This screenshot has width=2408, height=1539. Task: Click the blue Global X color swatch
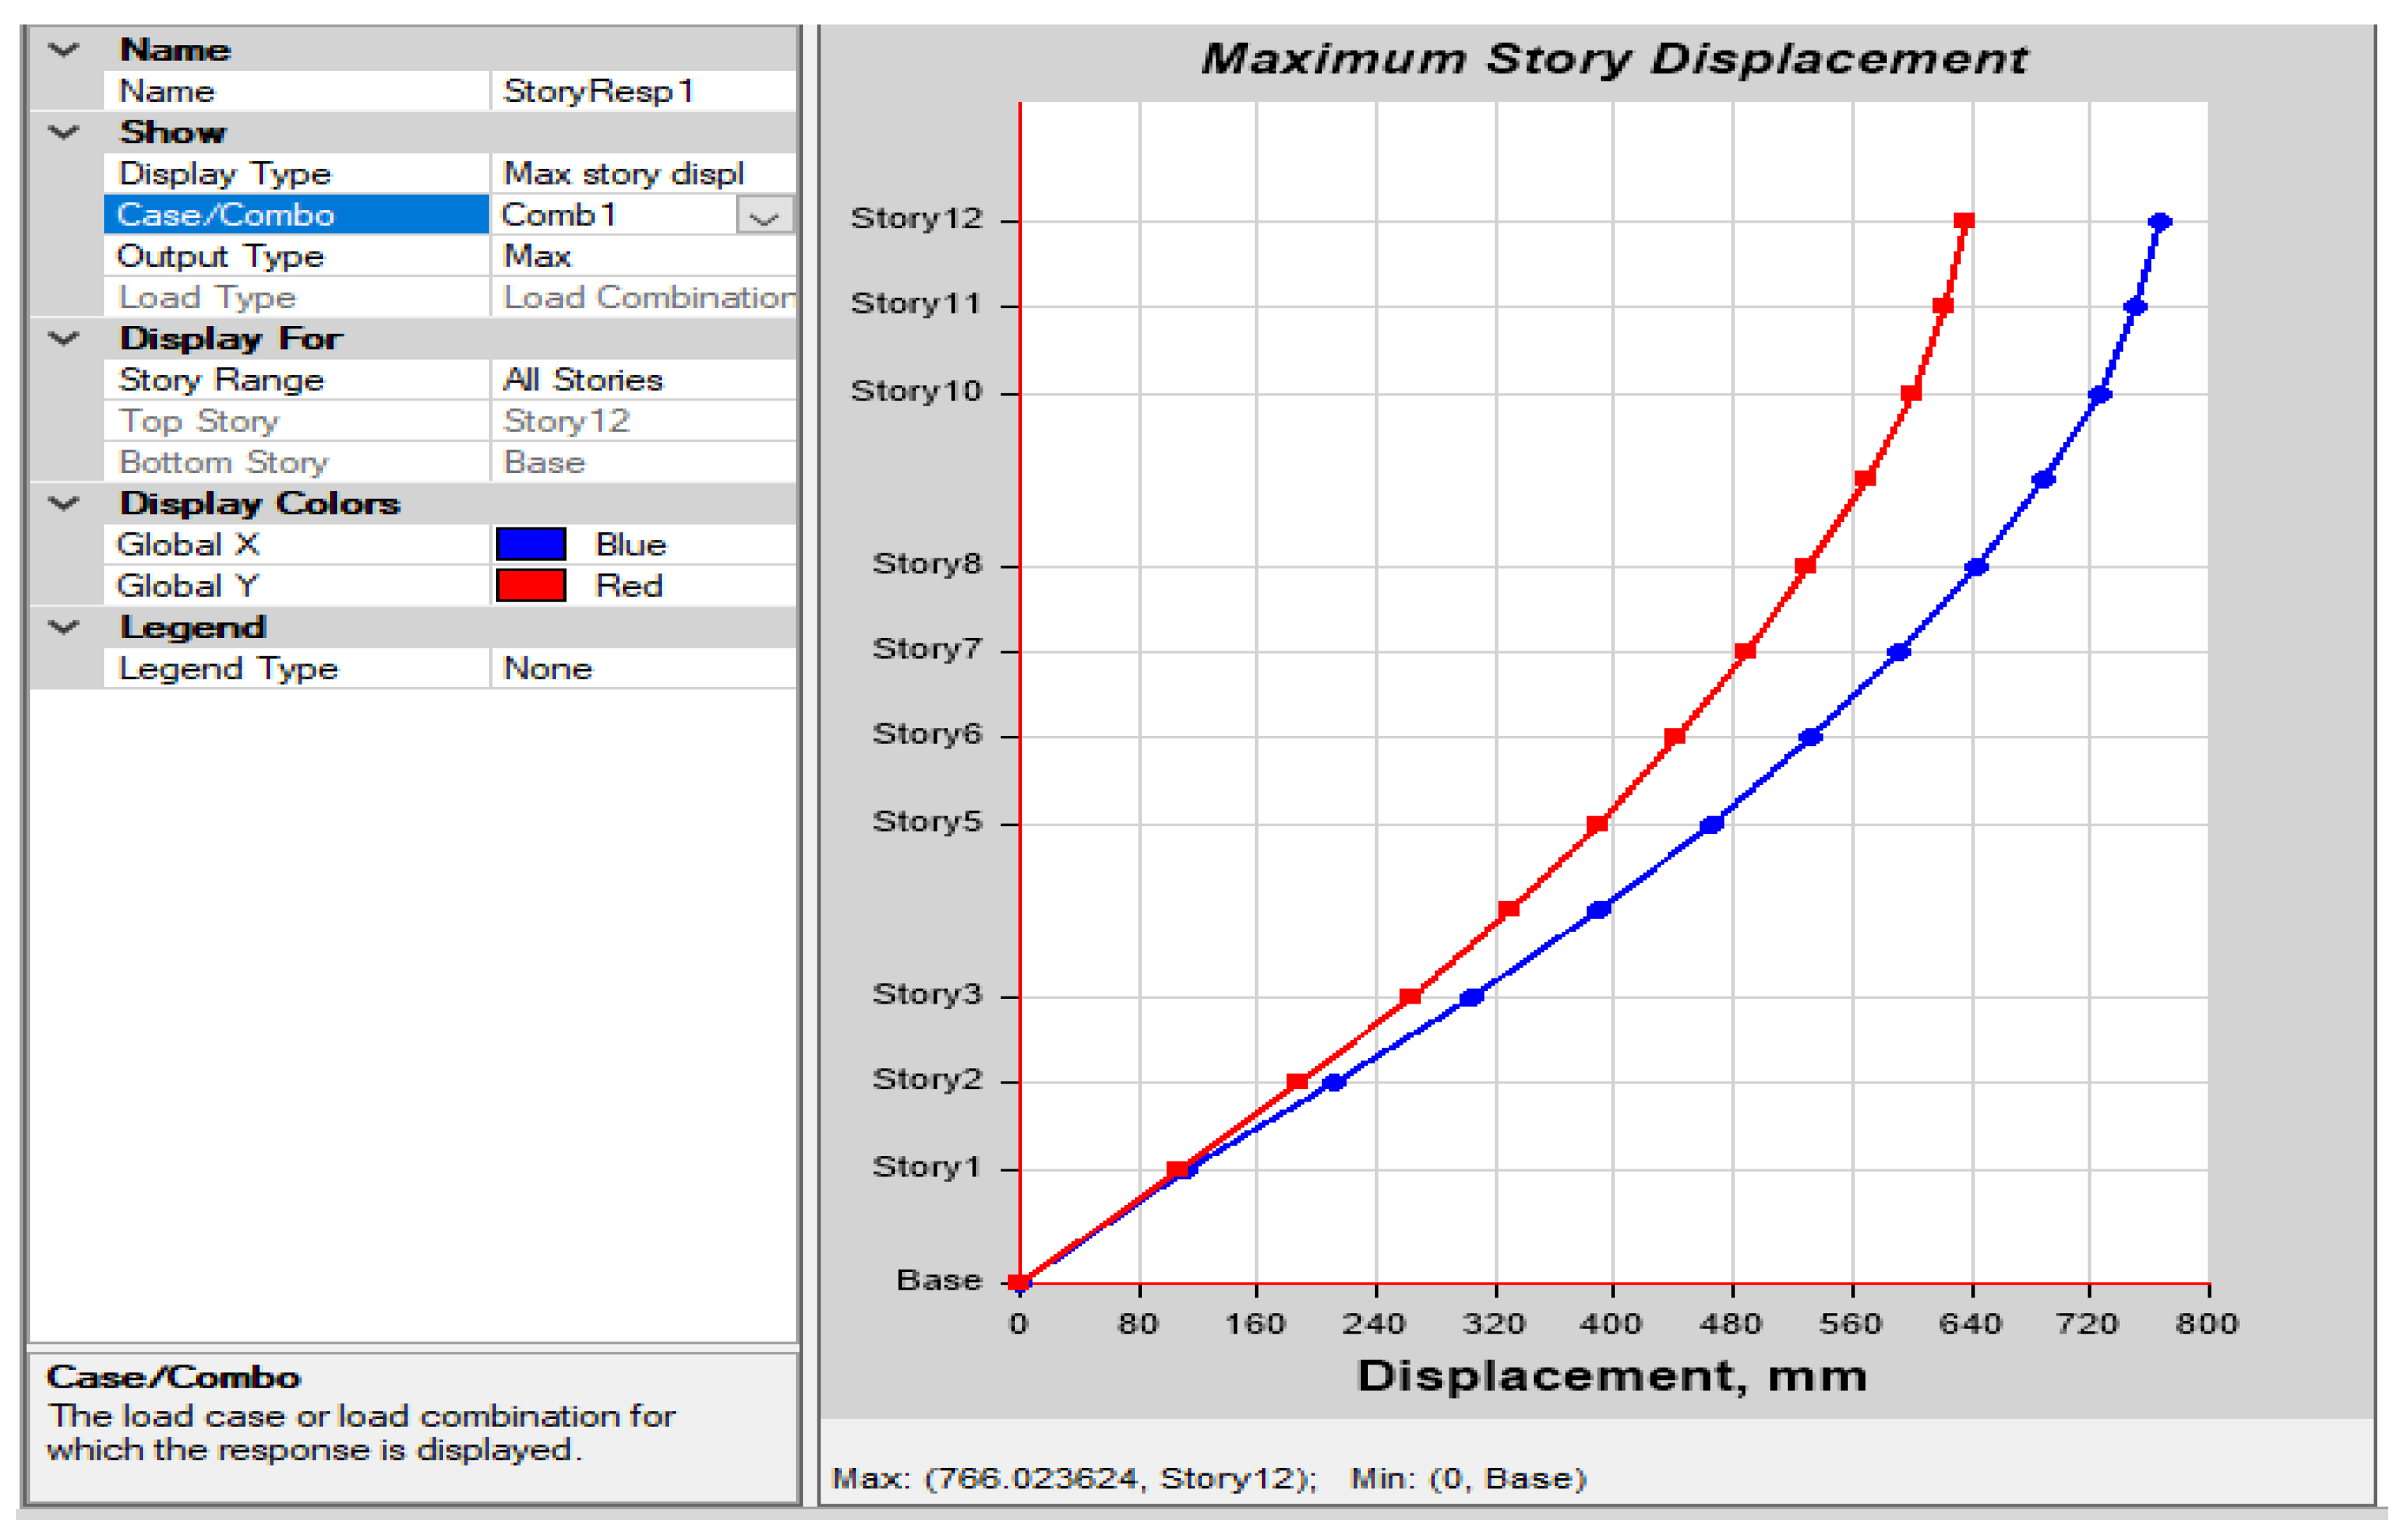(x=531, y=545)
